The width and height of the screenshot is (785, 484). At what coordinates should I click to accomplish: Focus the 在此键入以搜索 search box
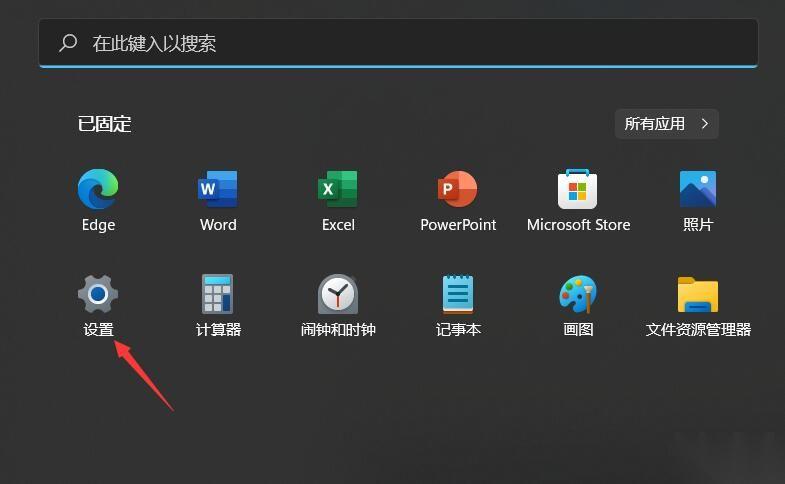[400, 43]
